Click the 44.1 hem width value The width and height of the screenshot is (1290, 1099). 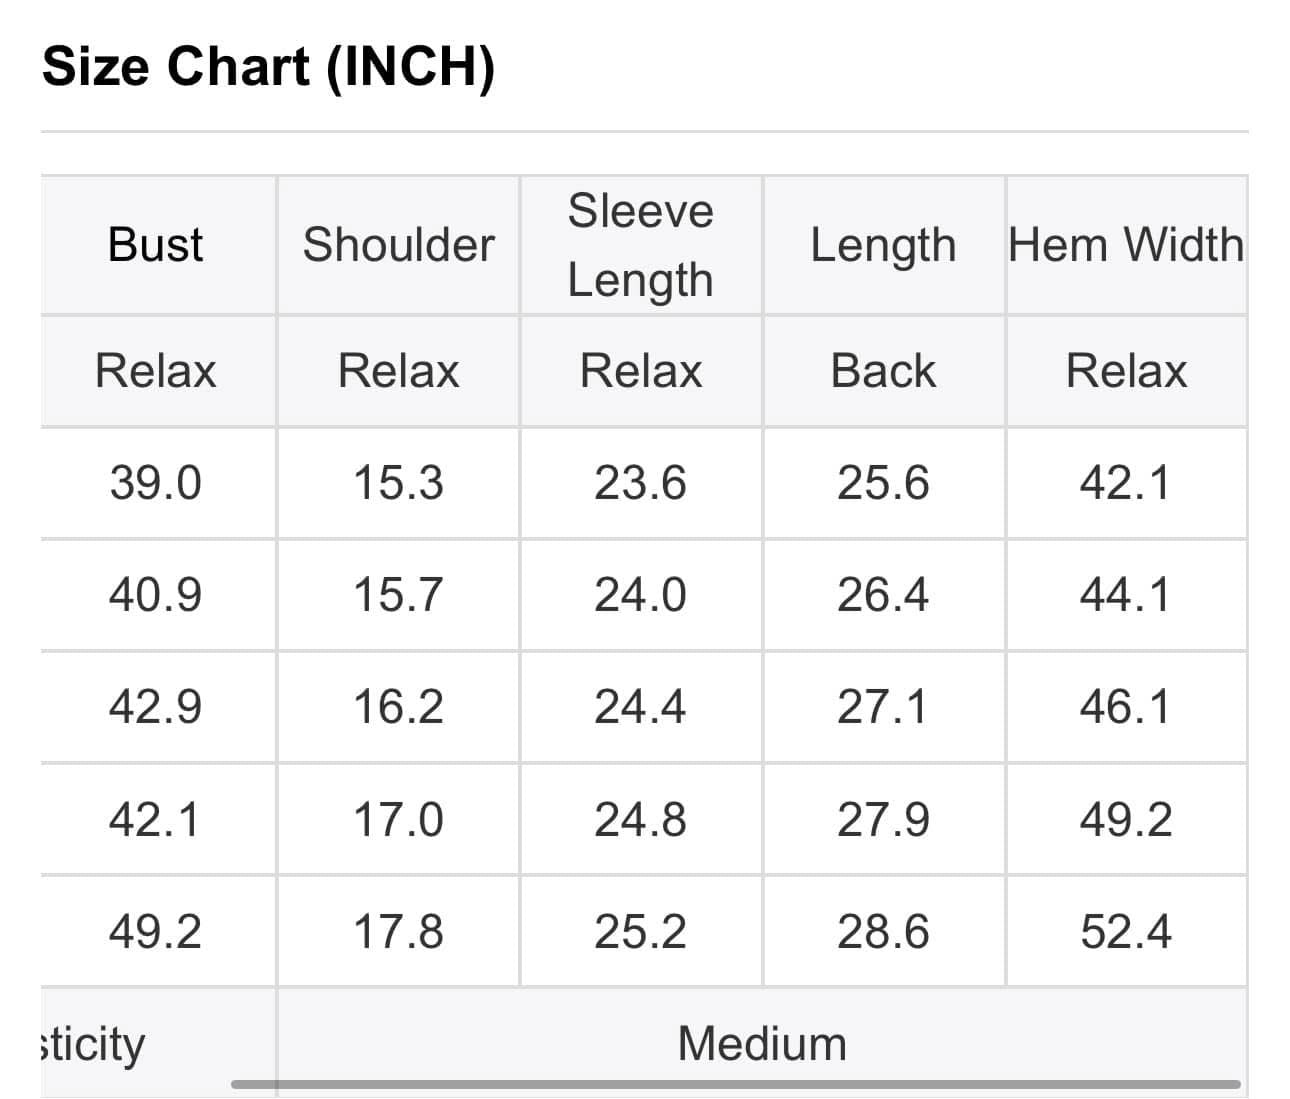(x=1125, y=595)
